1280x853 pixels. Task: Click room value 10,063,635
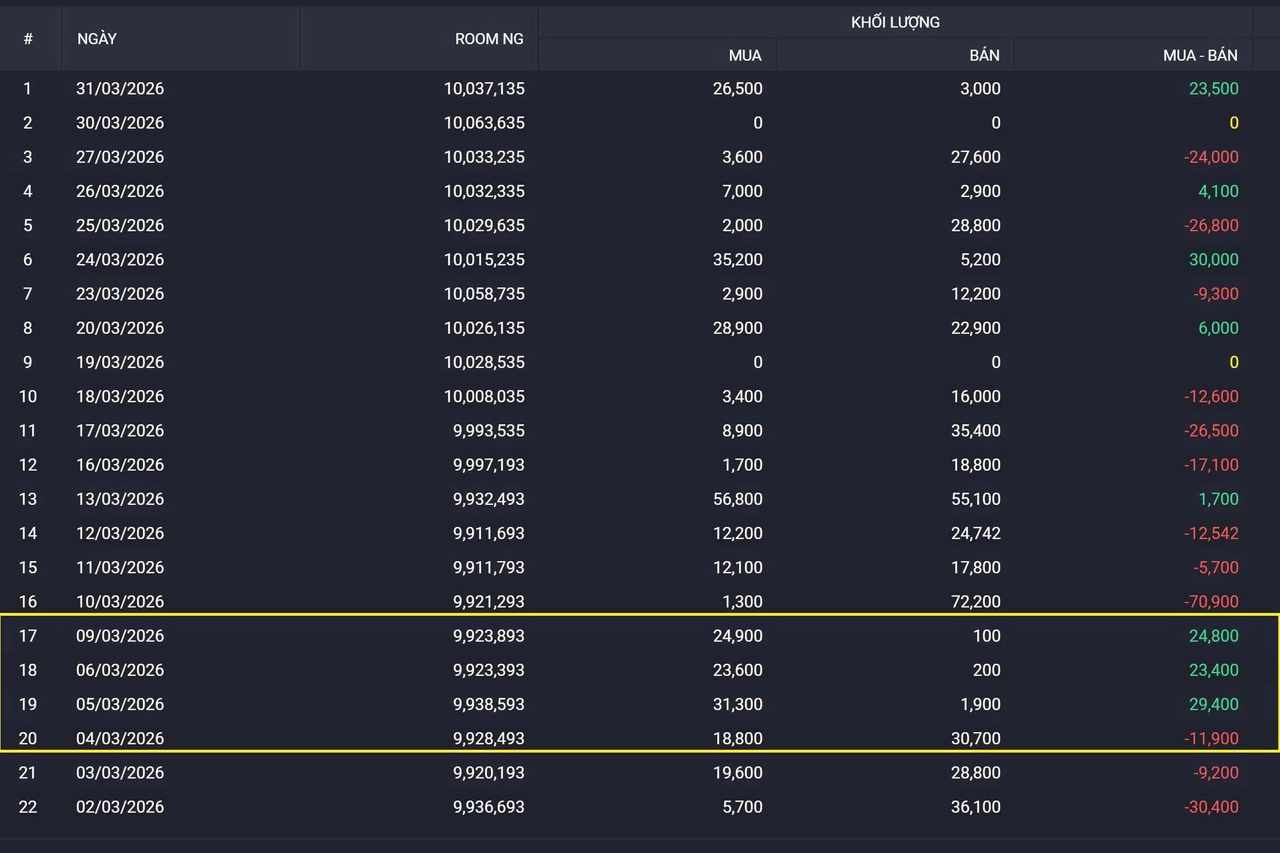tap(484, 123)
